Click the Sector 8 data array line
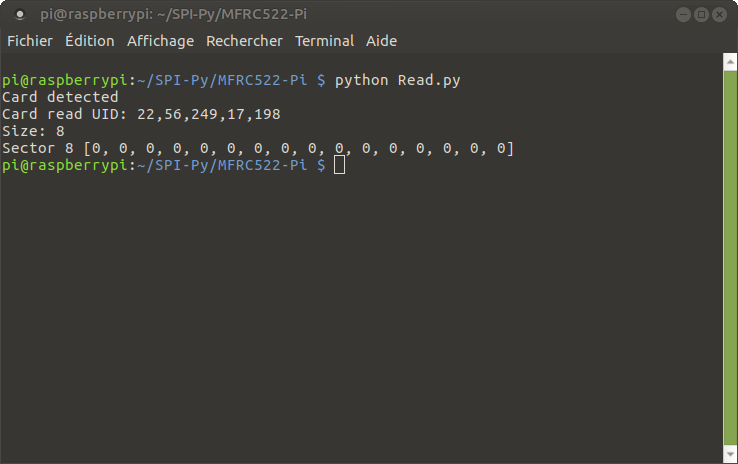Image resolution: width=738 pixels, height=464 pixels. tap(258, 149)
